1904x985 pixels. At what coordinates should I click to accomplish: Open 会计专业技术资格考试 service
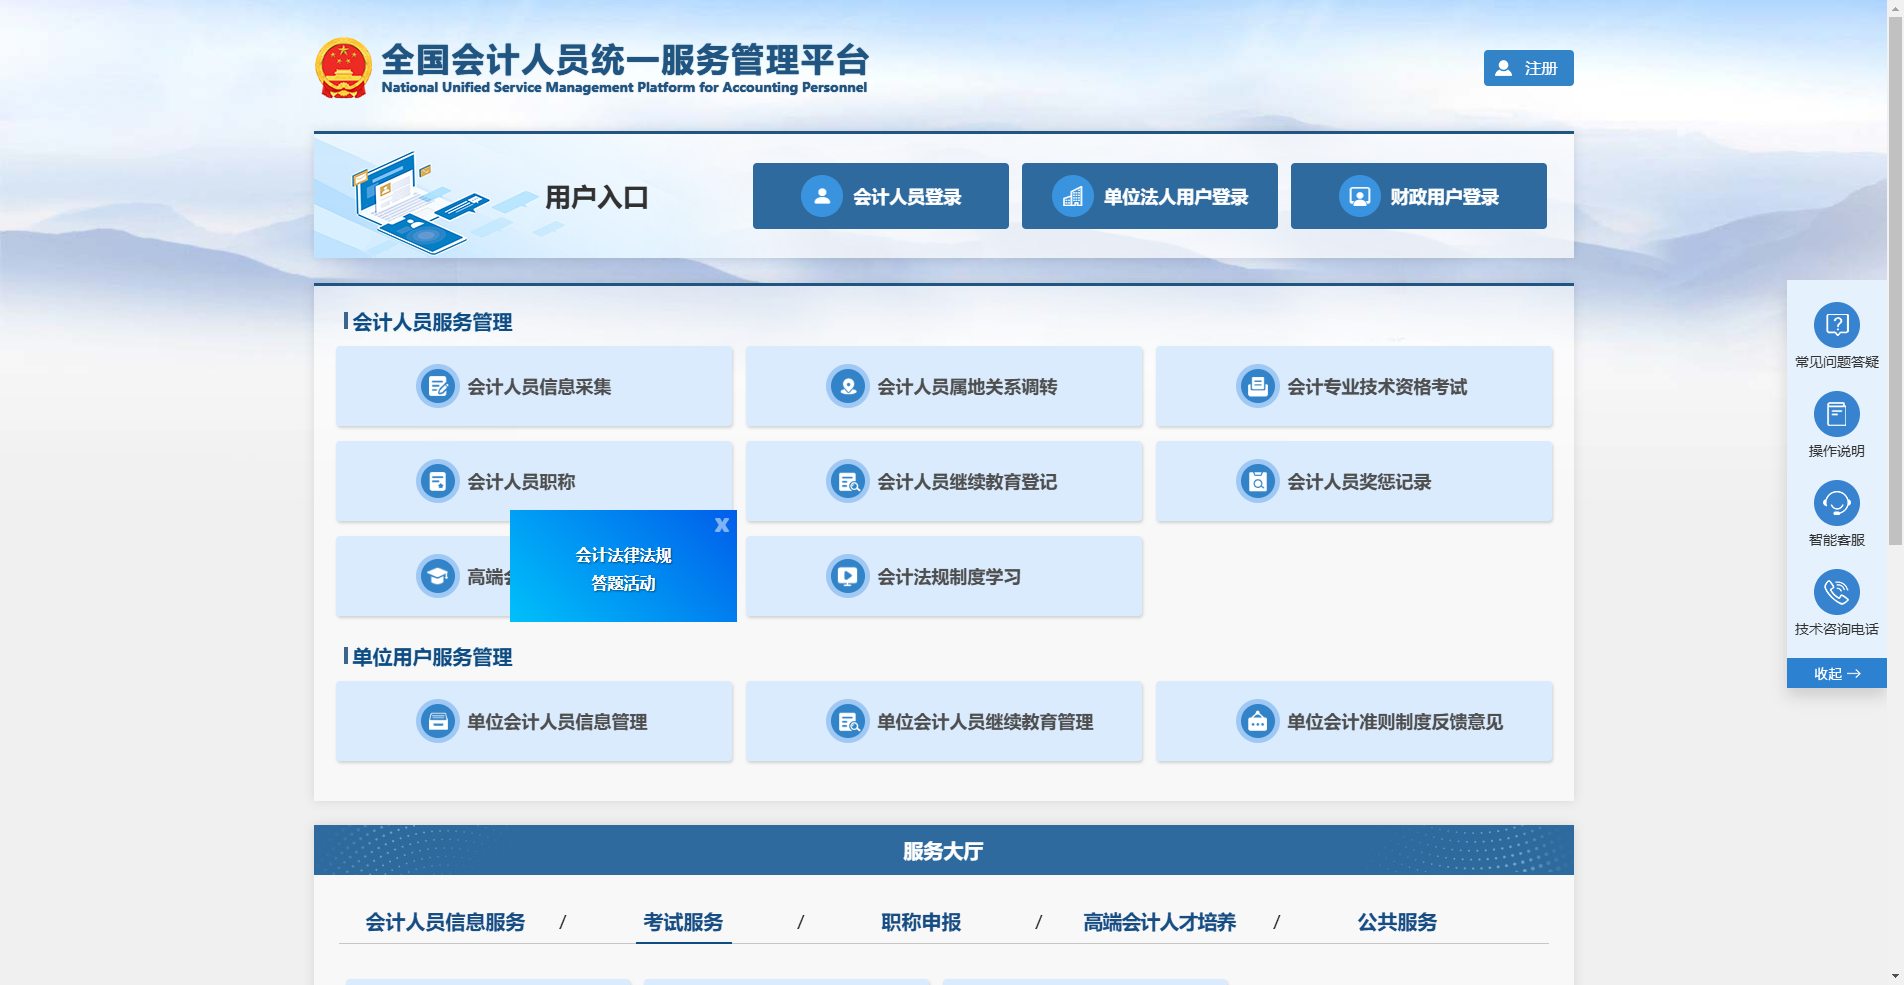[1257, 387]
